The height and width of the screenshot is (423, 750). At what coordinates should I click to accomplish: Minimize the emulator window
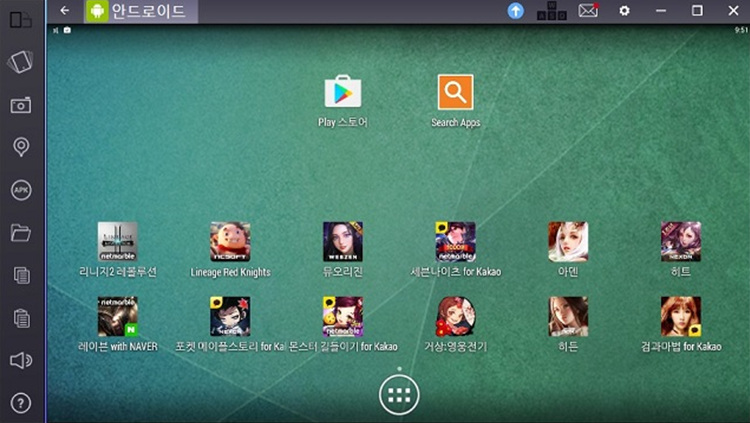[x=661, y=11]
